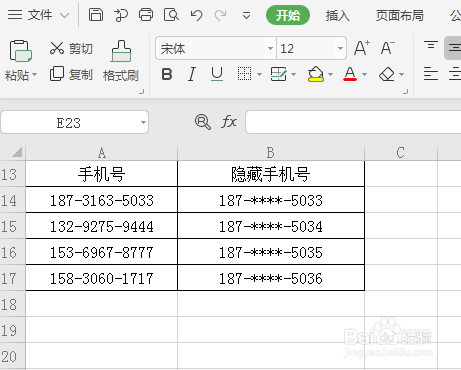Expand the arrow beside 文件
The image size is (461, 370).
click(64, 15)
